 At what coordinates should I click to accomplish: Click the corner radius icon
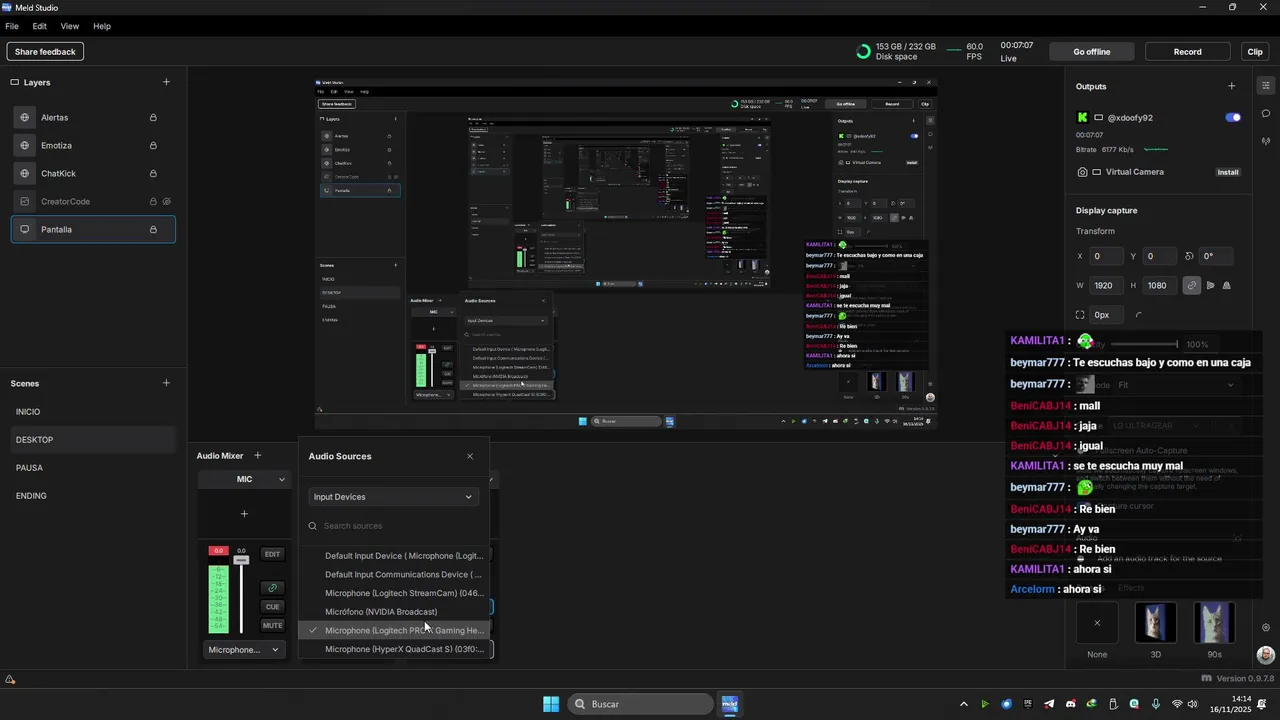1138,314
